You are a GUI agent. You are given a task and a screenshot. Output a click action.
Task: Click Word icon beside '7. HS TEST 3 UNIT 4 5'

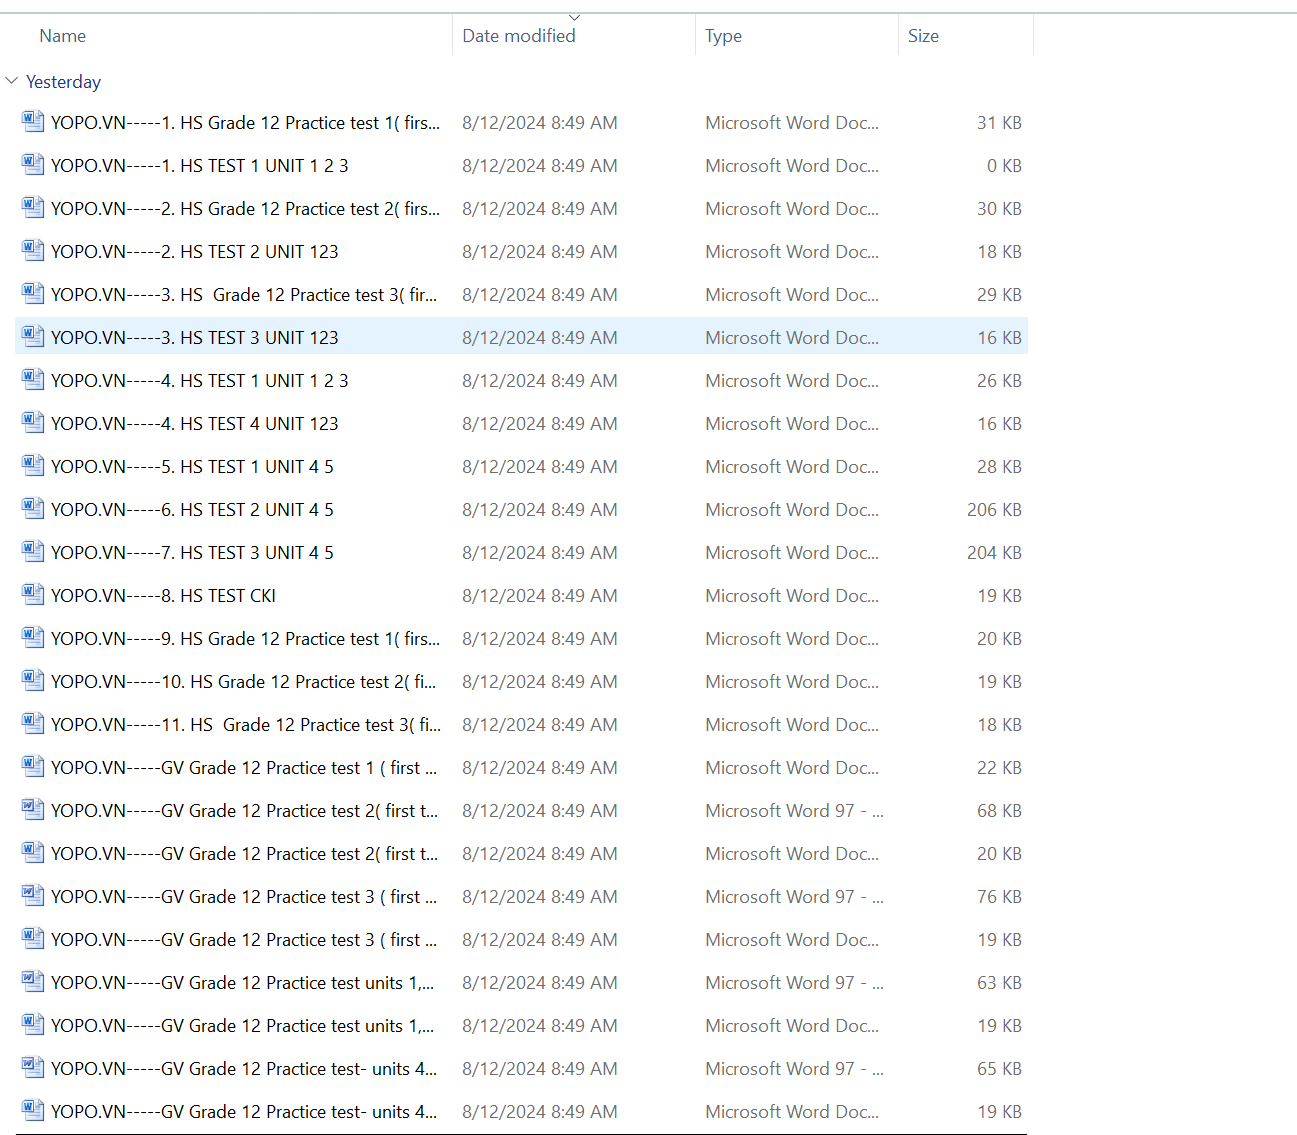tap(33, 552)
